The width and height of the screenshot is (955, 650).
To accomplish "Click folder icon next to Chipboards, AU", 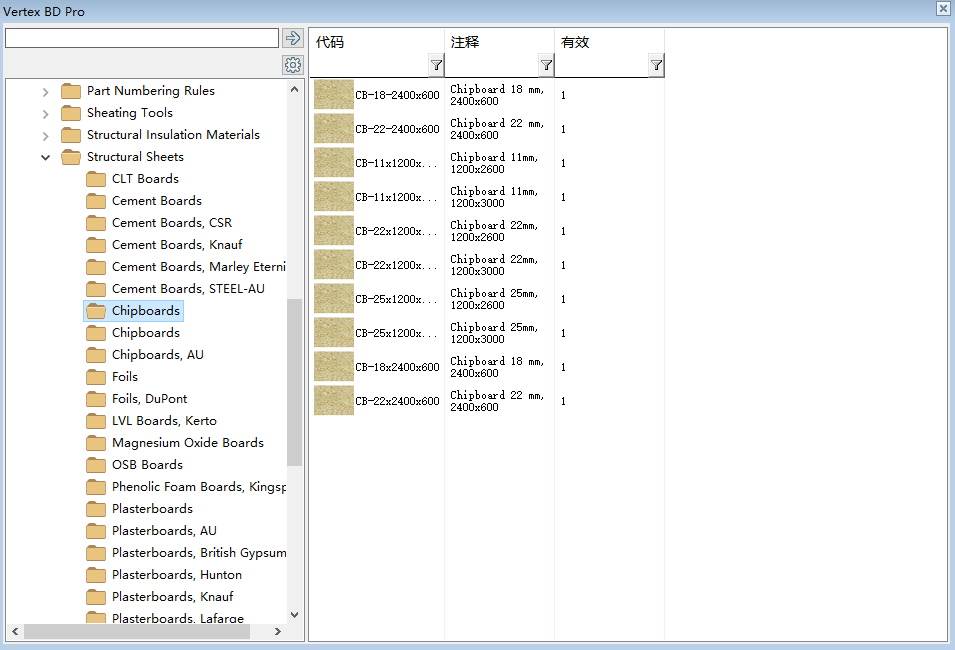I will coord(96,355).
